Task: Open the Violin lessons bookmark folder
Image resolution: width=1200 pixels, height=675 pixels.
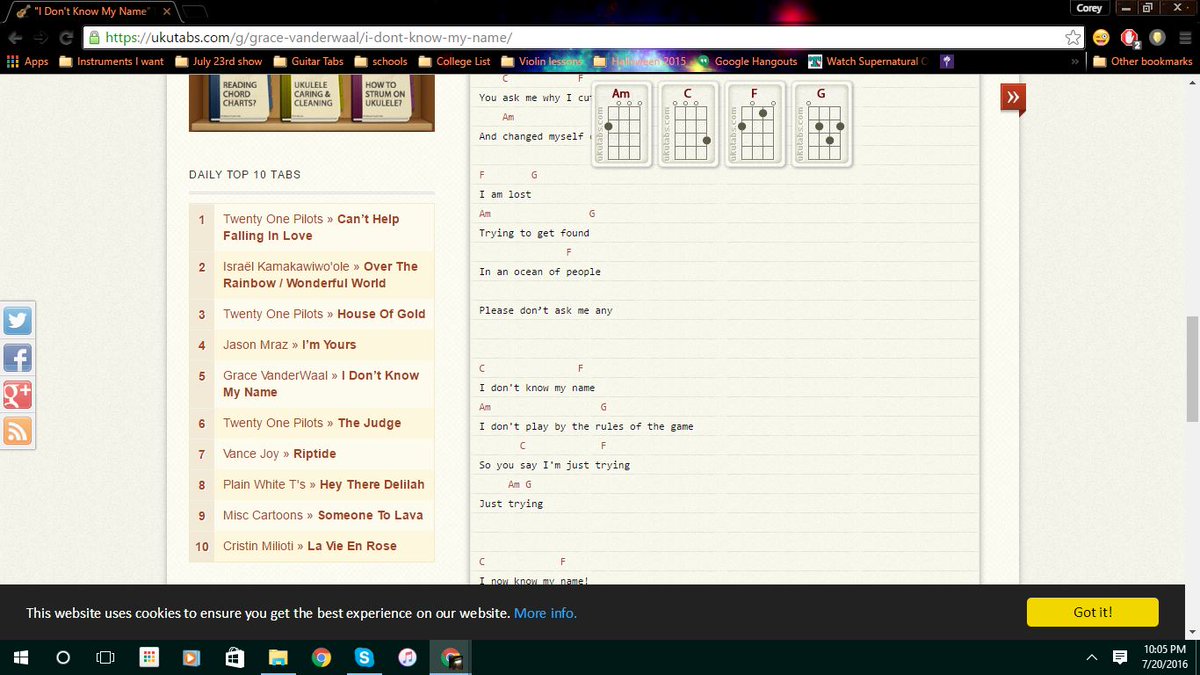Action: pos(541,61)
